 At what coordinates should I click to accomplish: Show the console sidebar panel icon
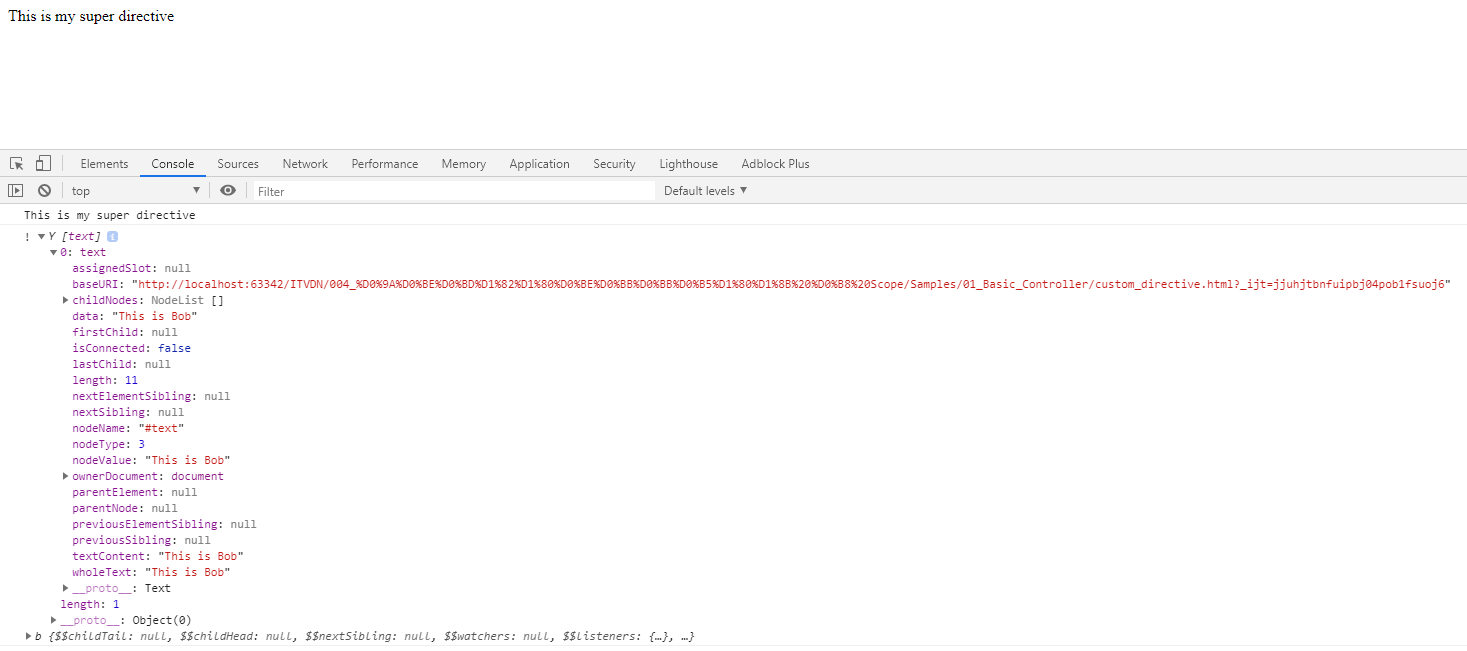click(16, 191)
